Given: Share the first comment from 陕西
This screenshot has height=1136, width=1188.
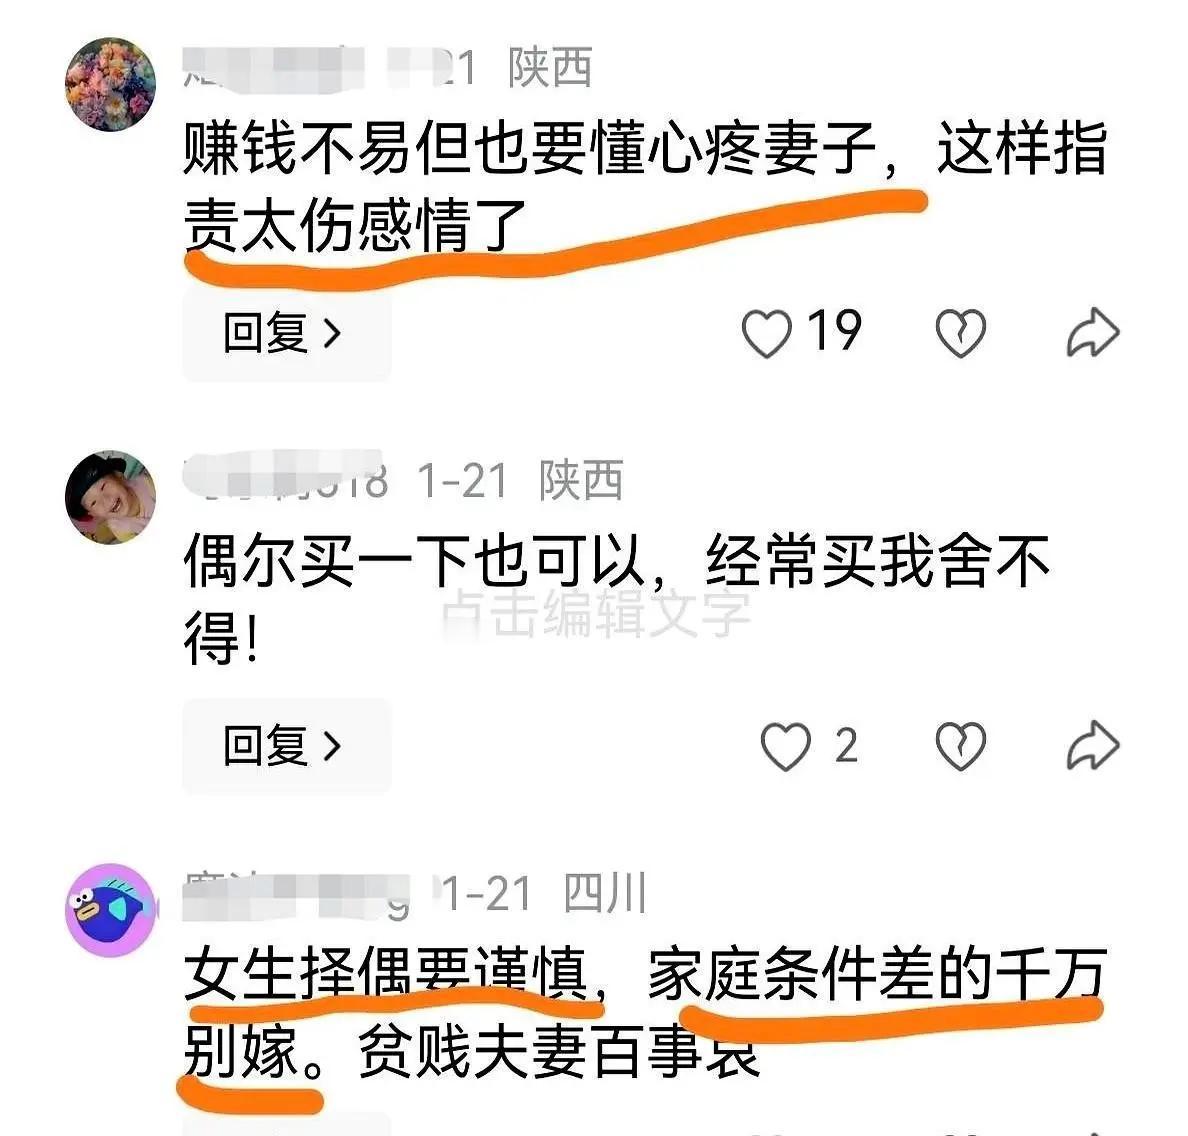Looking at the screenshot, I should click(1093, 332).
